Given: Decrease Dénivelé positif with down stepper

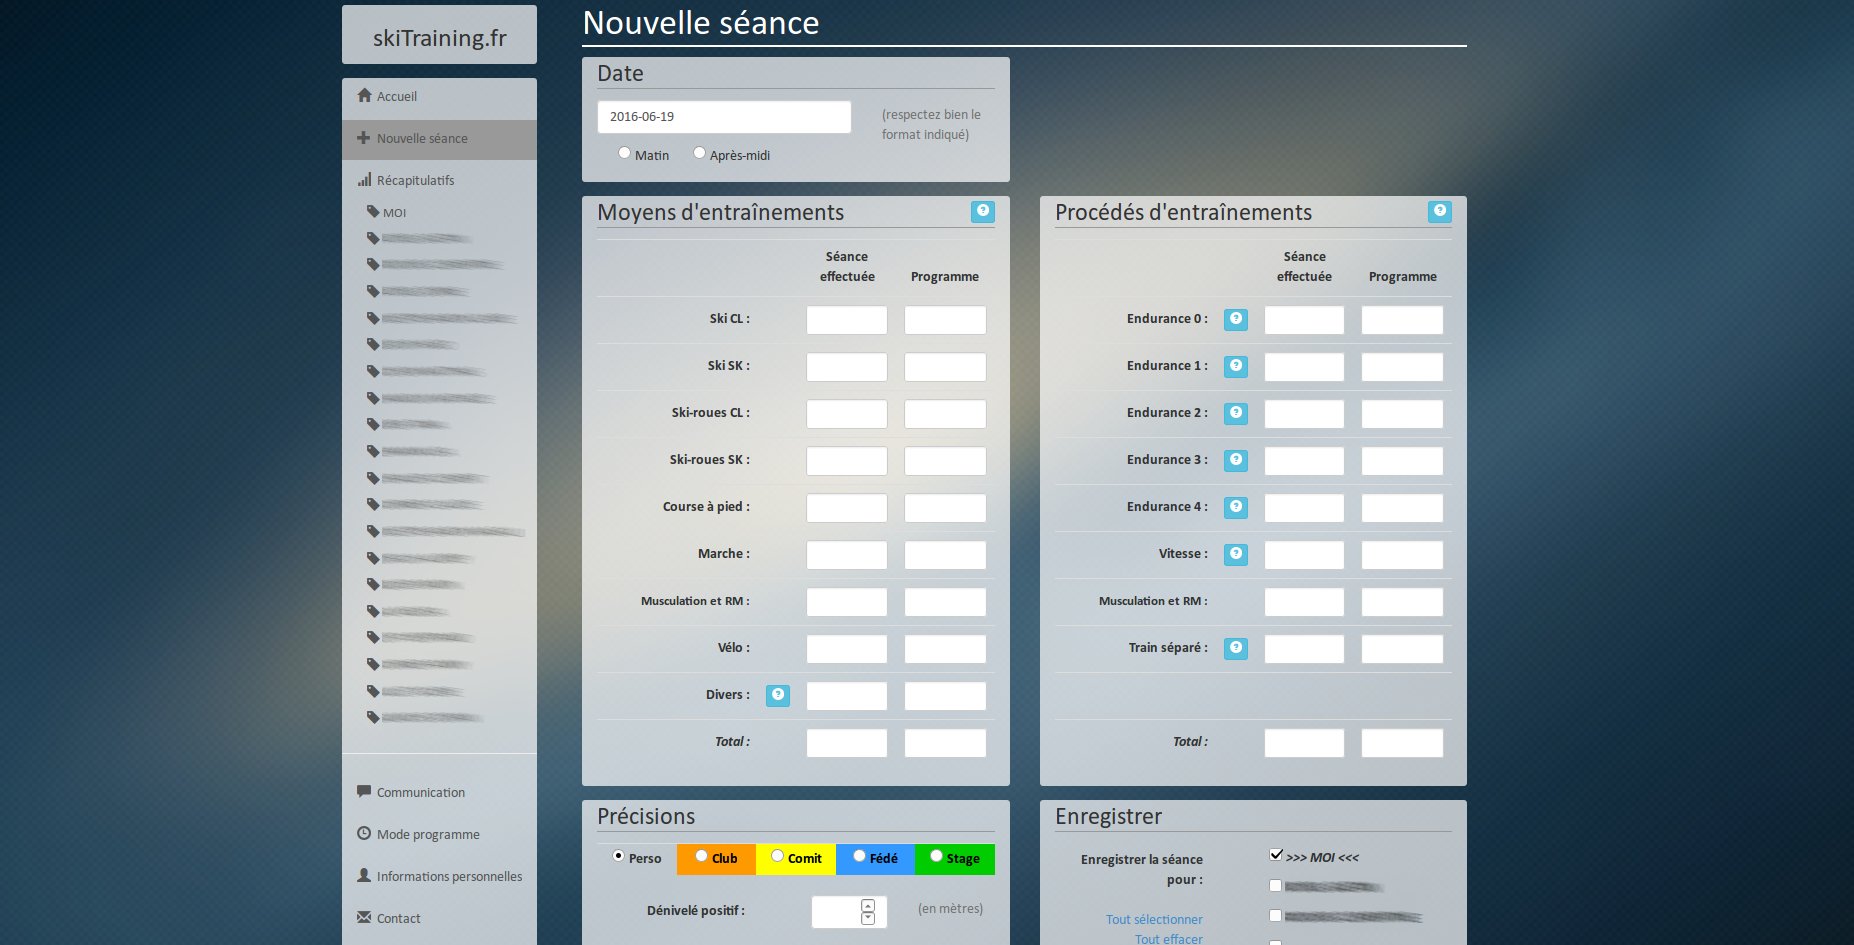Looking at the screenshot, I should [x=867, y=918].
